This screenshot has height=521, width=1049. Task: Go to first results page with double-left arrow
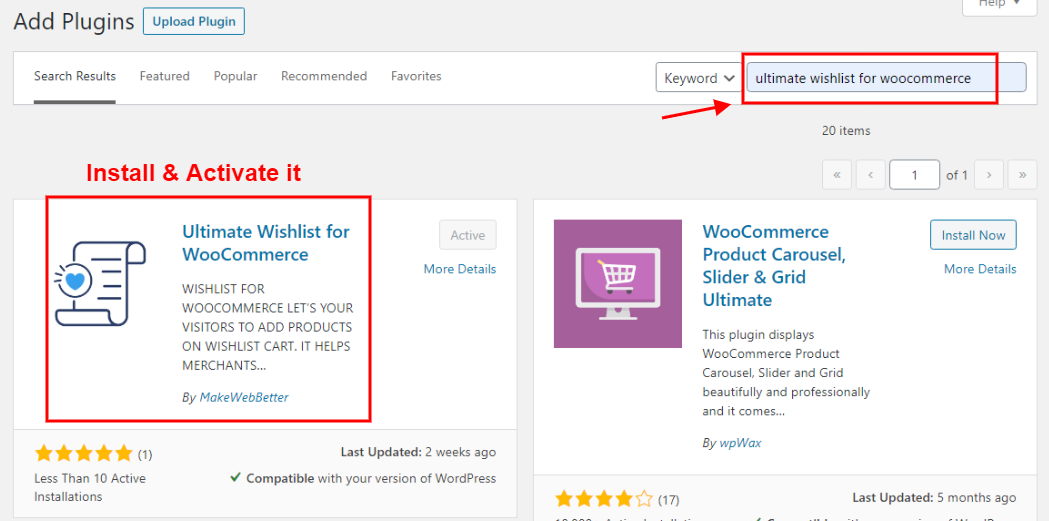pos(837,176)
